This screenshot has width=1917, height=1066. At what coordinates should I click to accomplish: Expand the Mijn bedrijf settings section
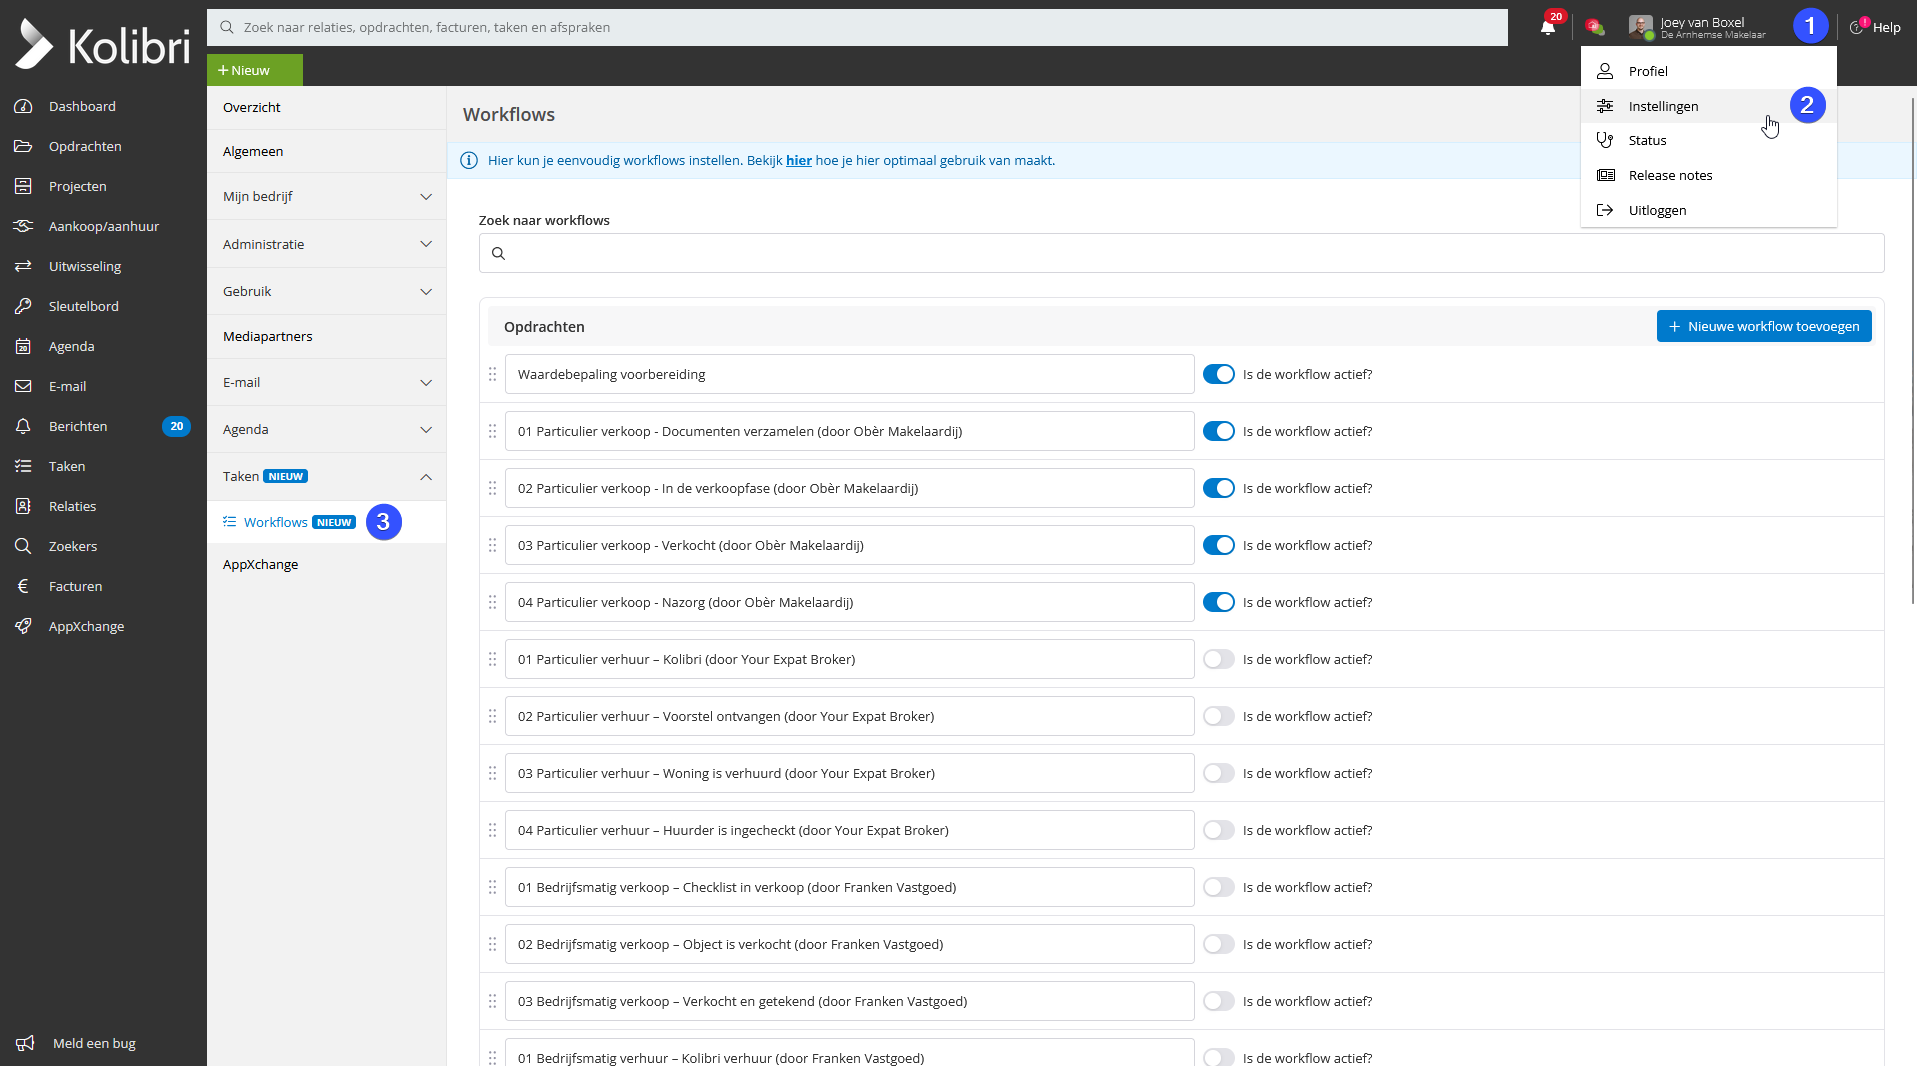click(425, 197)
